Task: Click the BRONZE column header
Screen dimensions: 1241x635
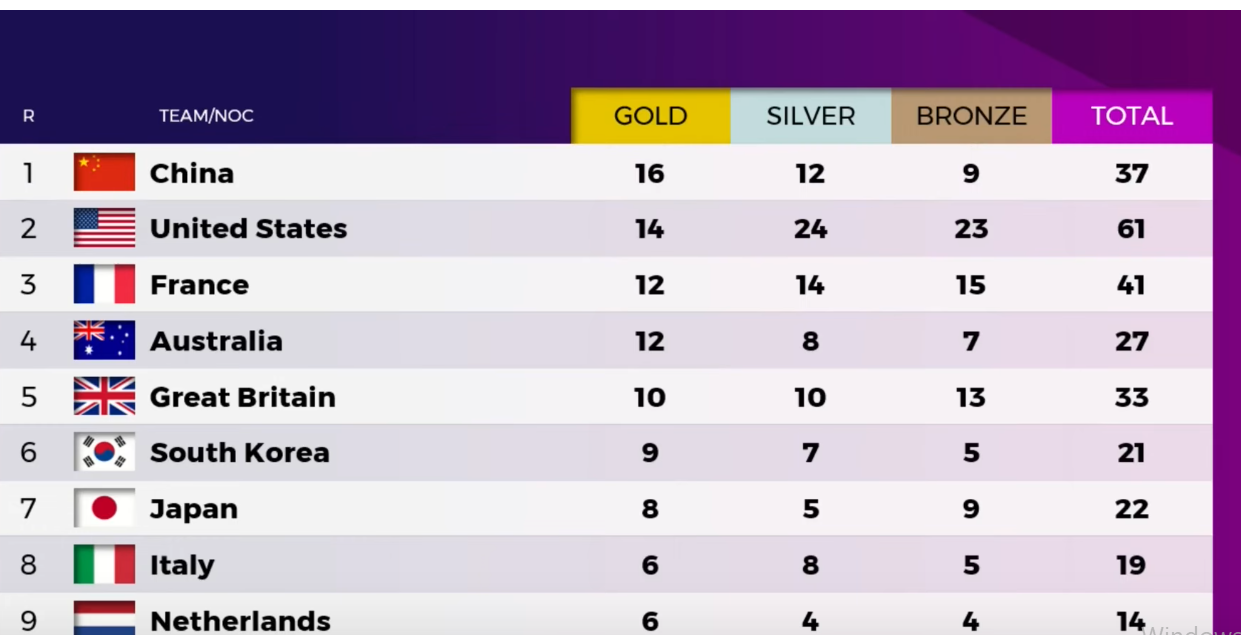Action: [x=971, y=116]
